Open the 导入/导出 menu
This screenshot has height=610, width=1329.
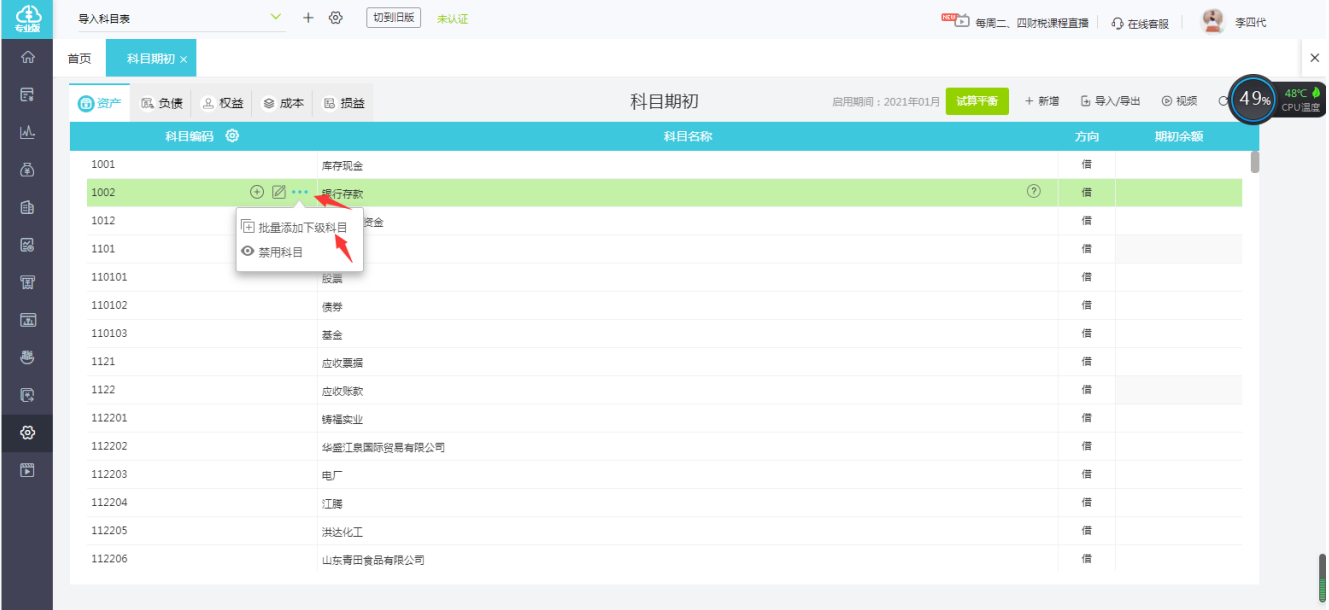[1110, 101]
